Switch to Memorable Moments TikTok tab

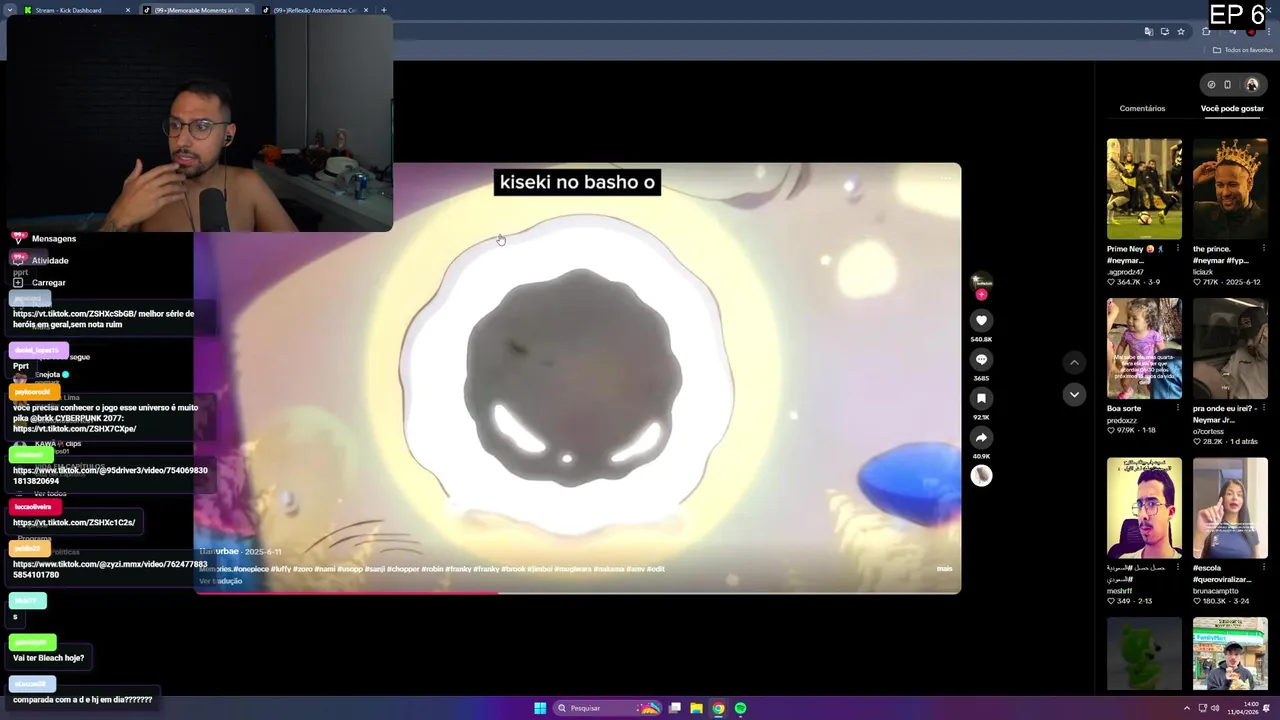[x=195, y=10]
